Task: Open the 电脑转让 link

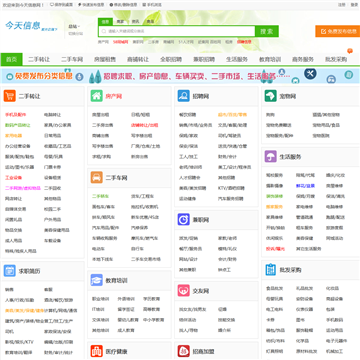Action: click(52, 115)
